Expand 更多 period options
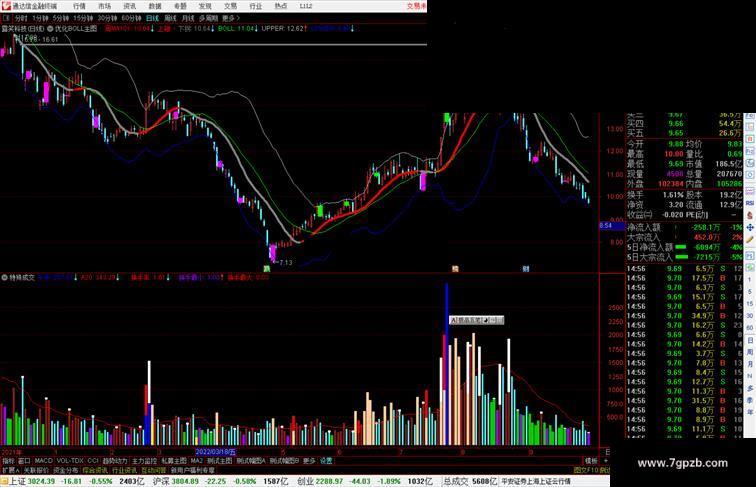Screen dimensions: 756x487 coord(230,18)
